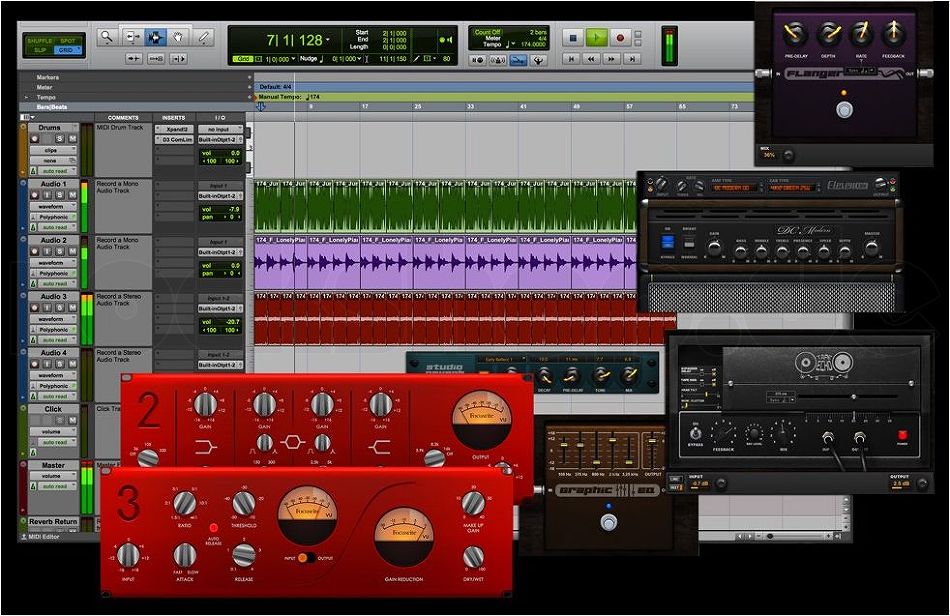Open the Xpand!2 insert on Drums
This screenshot has width=950, height=616.
[x=178, y=129]
